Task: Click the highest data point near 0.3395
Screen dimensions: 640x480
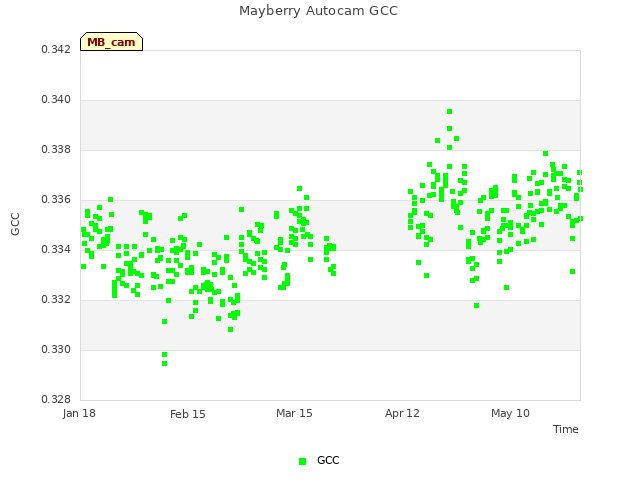Action: 449,112
